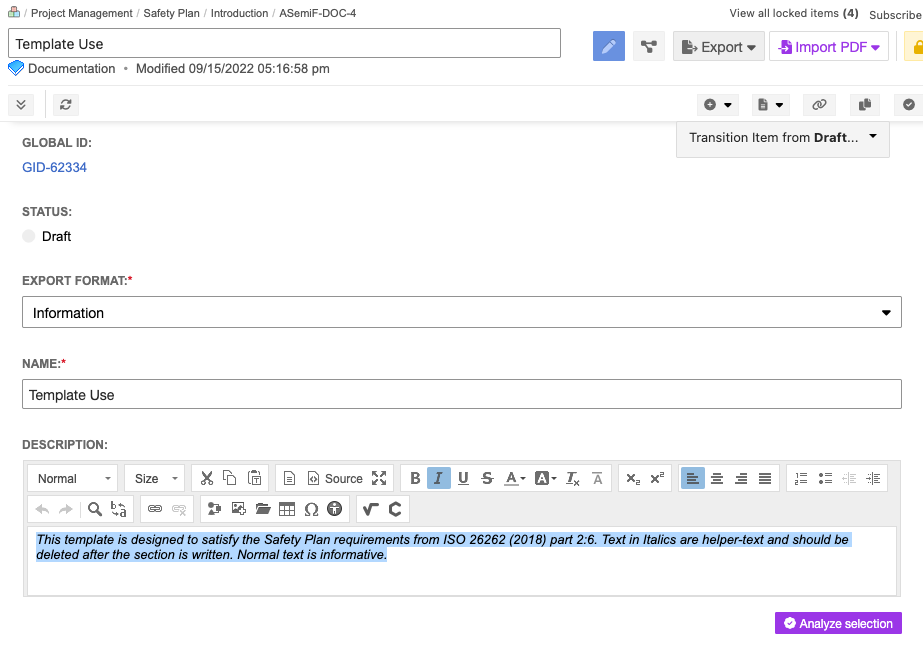Click the refresh icon
The height and width of the screenshot is (647, 923).
(x=65, y=105)
